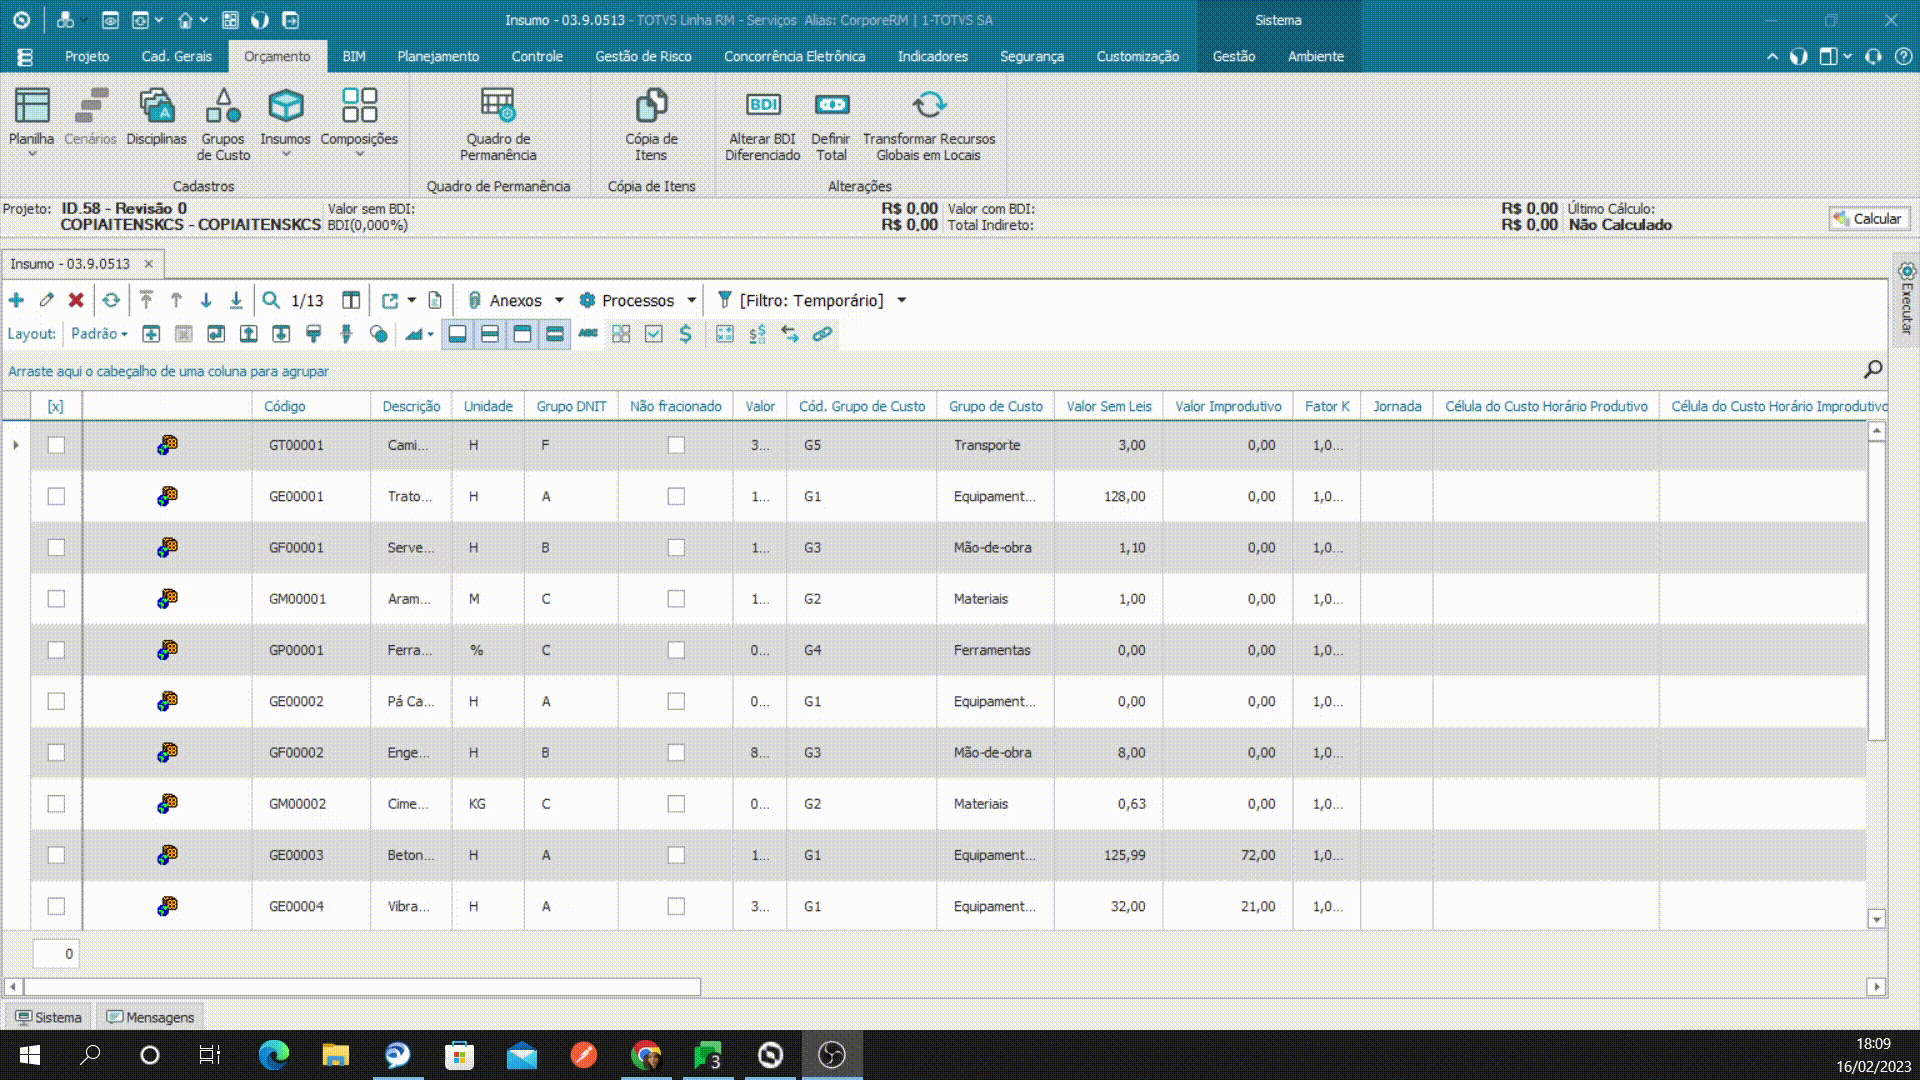Go to next record arrow
This screenshot has width=1920, height=1080.
tap(206, 300)
